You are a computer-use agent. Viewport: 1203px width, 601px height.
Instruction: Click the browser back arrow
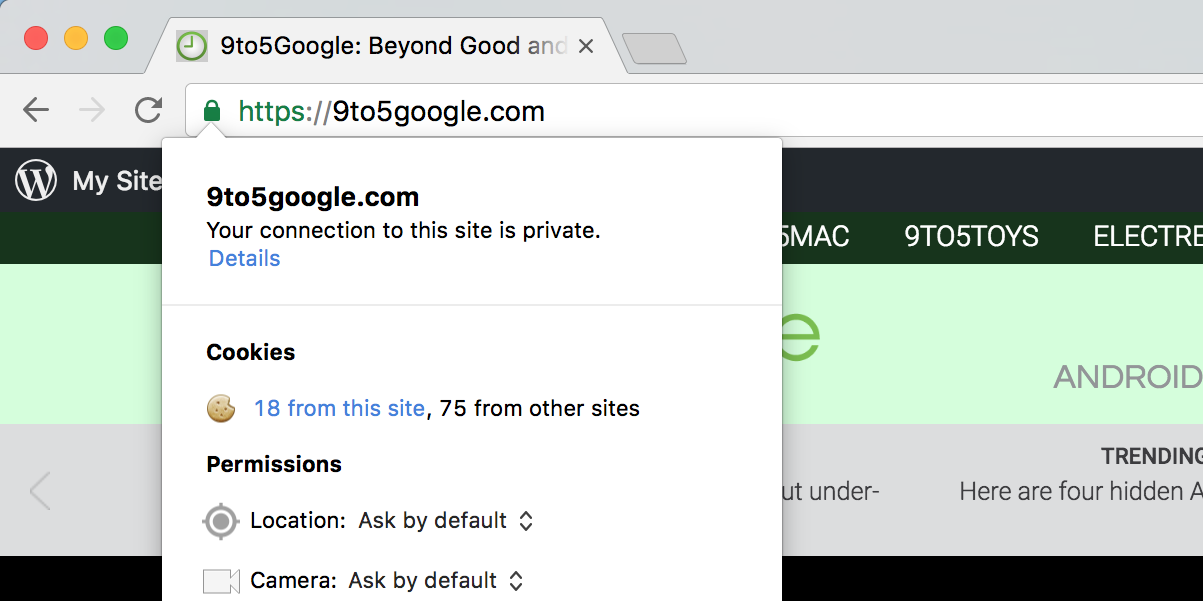36,110
